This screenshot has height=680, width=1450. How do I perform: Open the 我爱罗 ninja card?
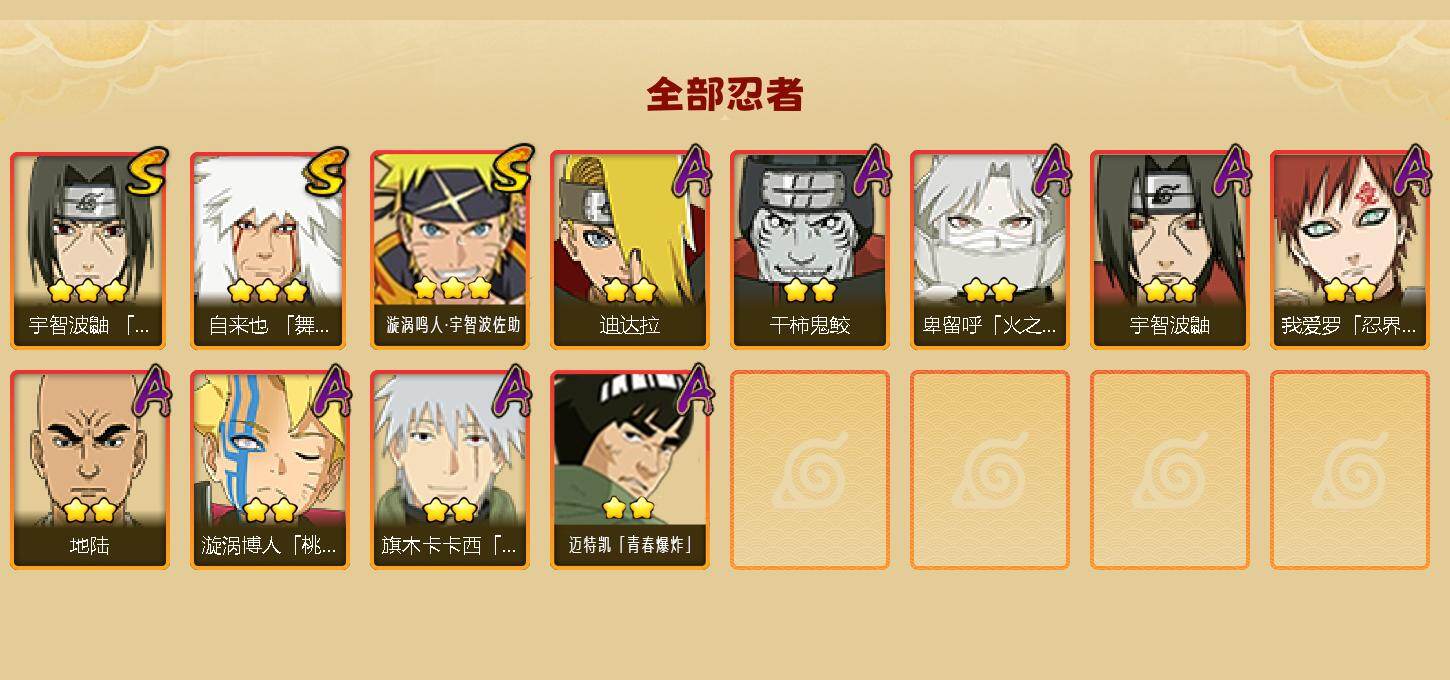click(1350, 250)
